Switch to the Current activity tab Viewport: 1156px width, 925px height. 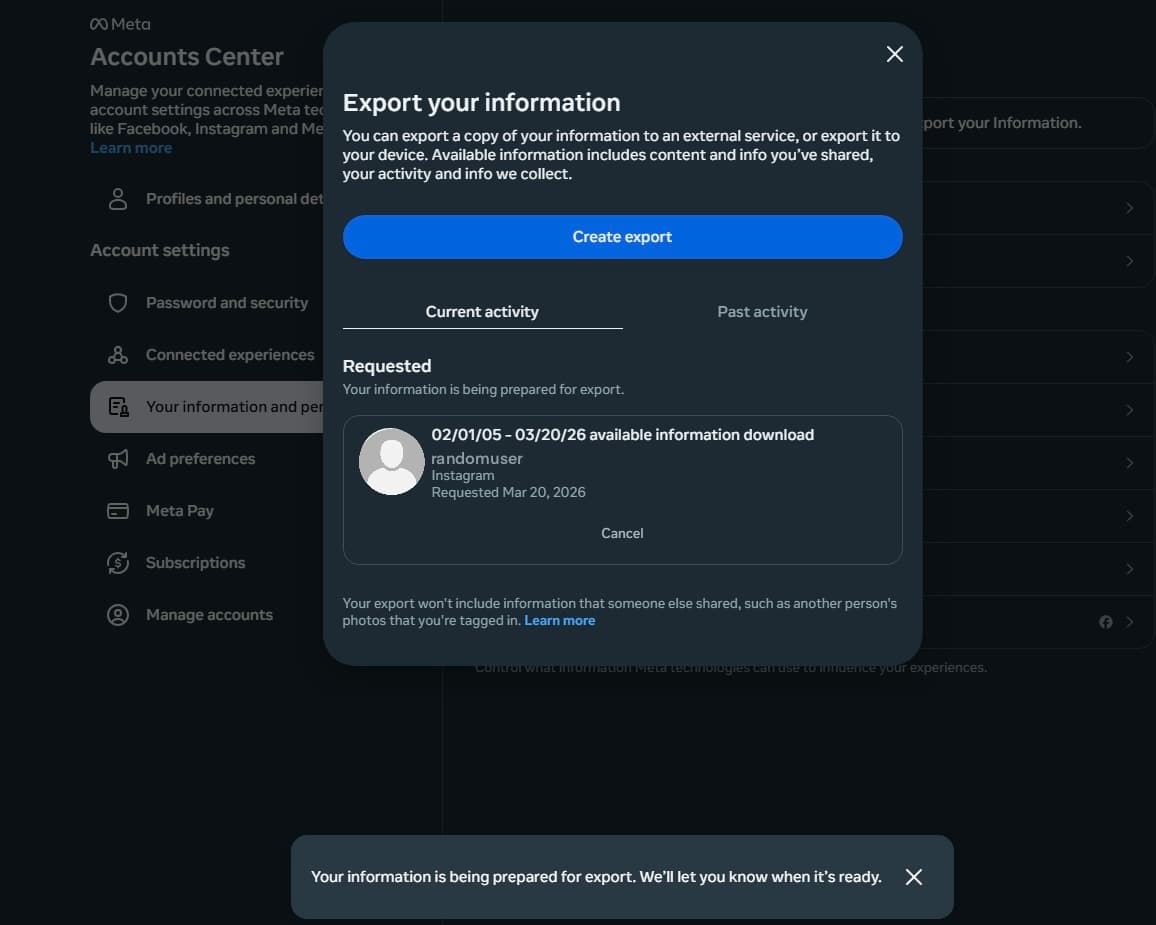point(482,312)
